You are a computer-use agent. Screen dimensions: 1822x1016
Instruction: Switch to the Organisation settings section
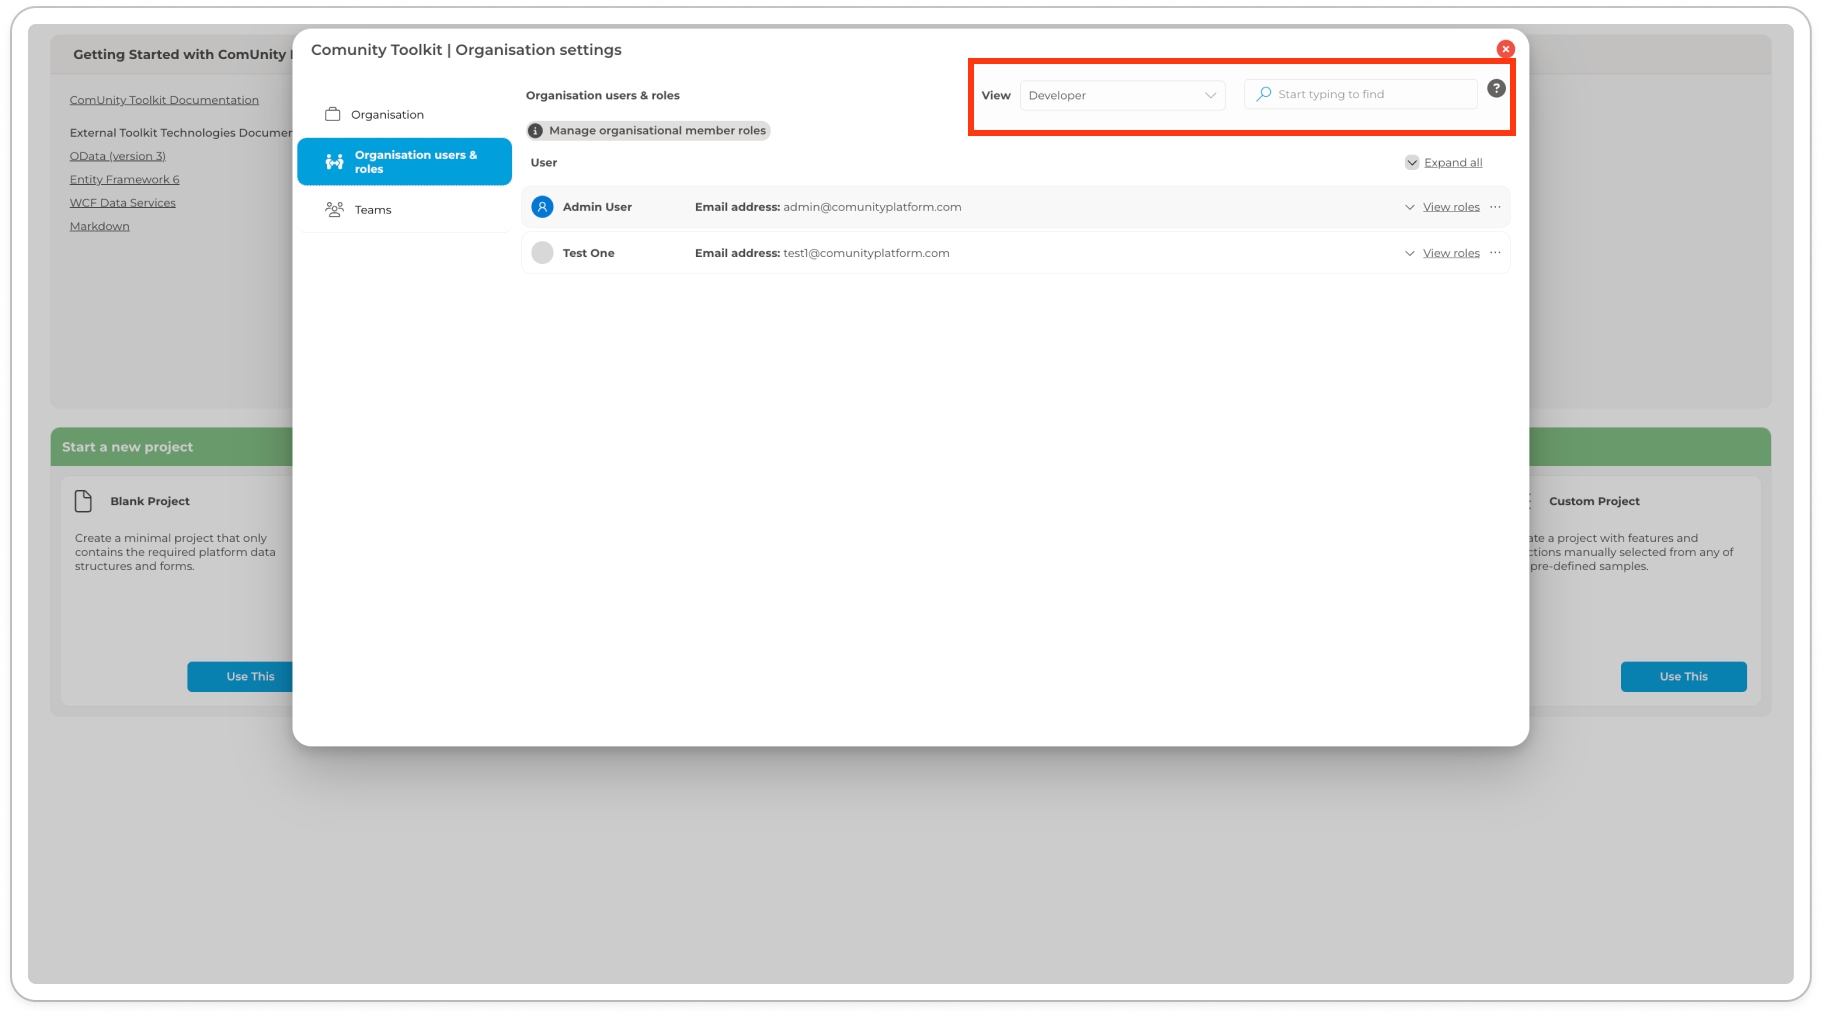[387, 115]
